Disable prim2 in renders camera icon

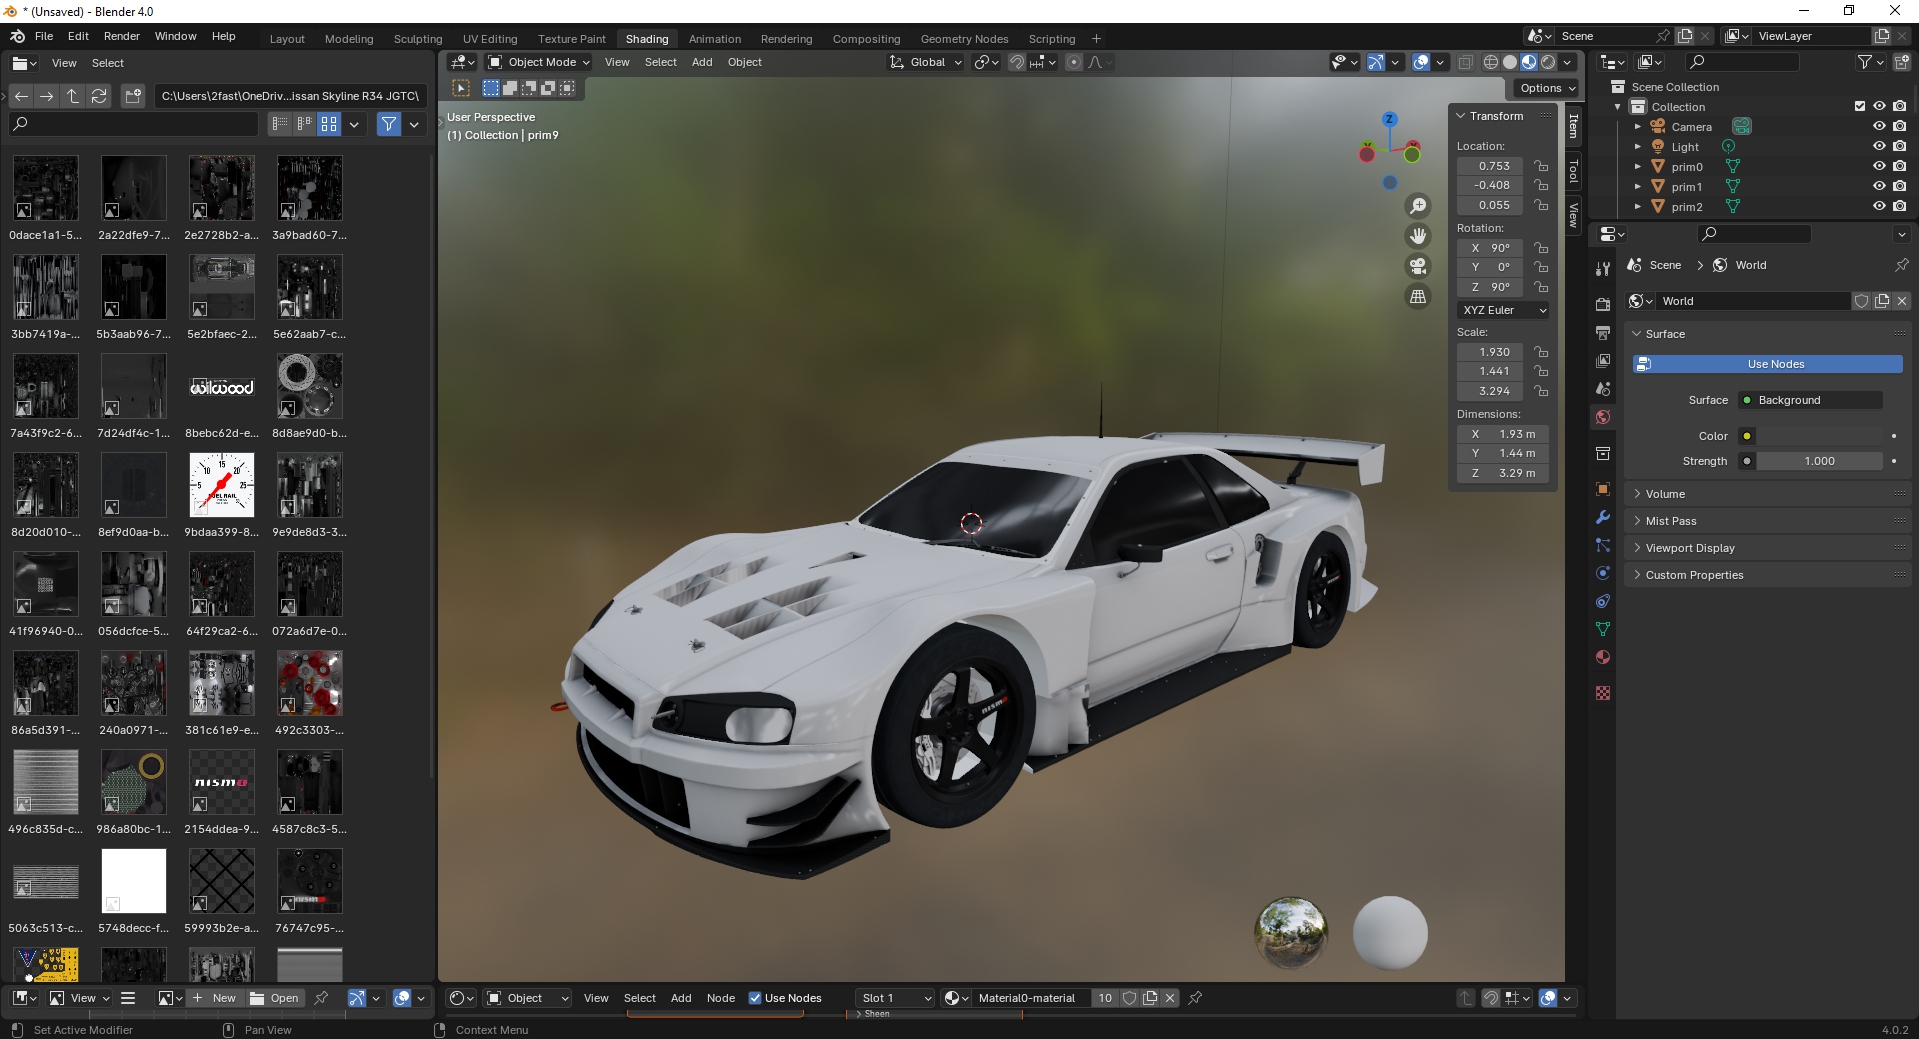coord(1899,206)
